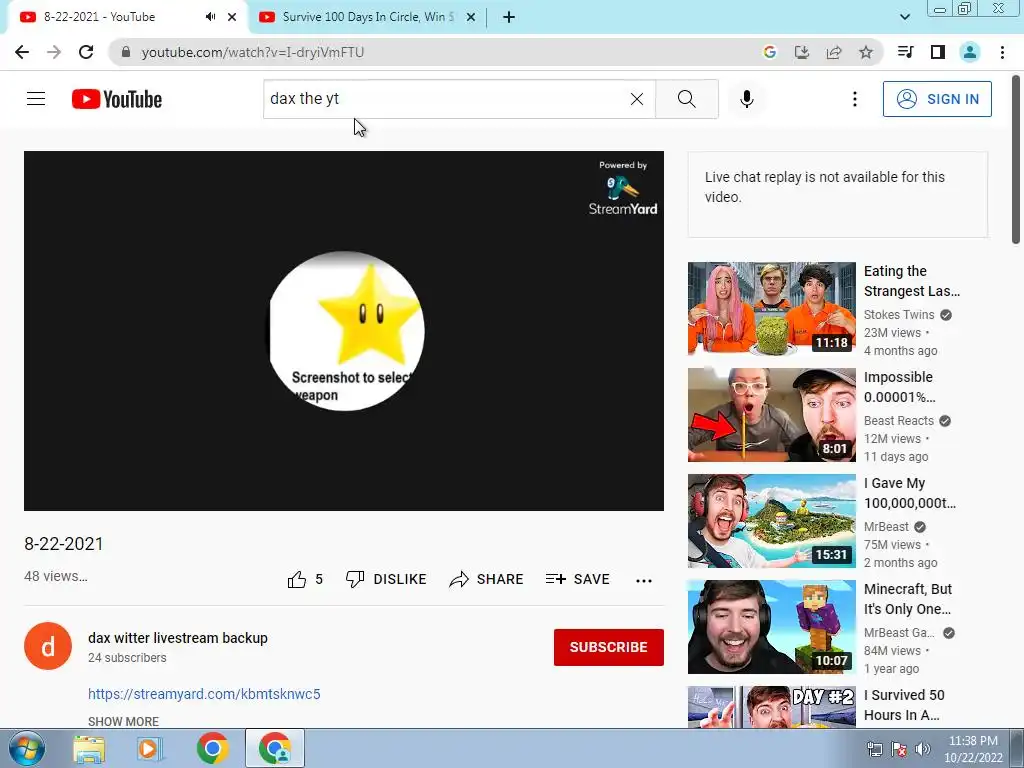
Task: Open the 'd' channel avatar
Action: [48, 646]
